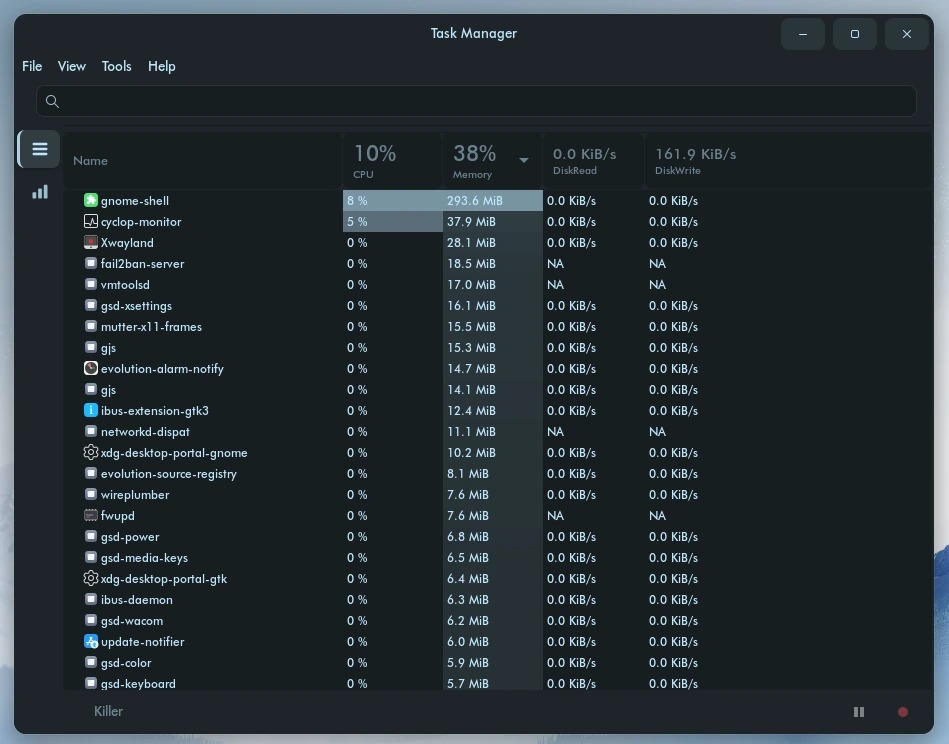
Task: Click the xdg-desktop-portal-gnome gear icon
Action: (91, 452)
